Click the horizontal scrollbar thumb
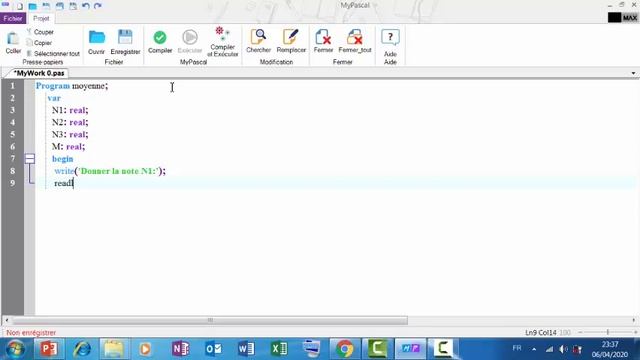Viewport: 640px width, 360px height. click(210, 320)
